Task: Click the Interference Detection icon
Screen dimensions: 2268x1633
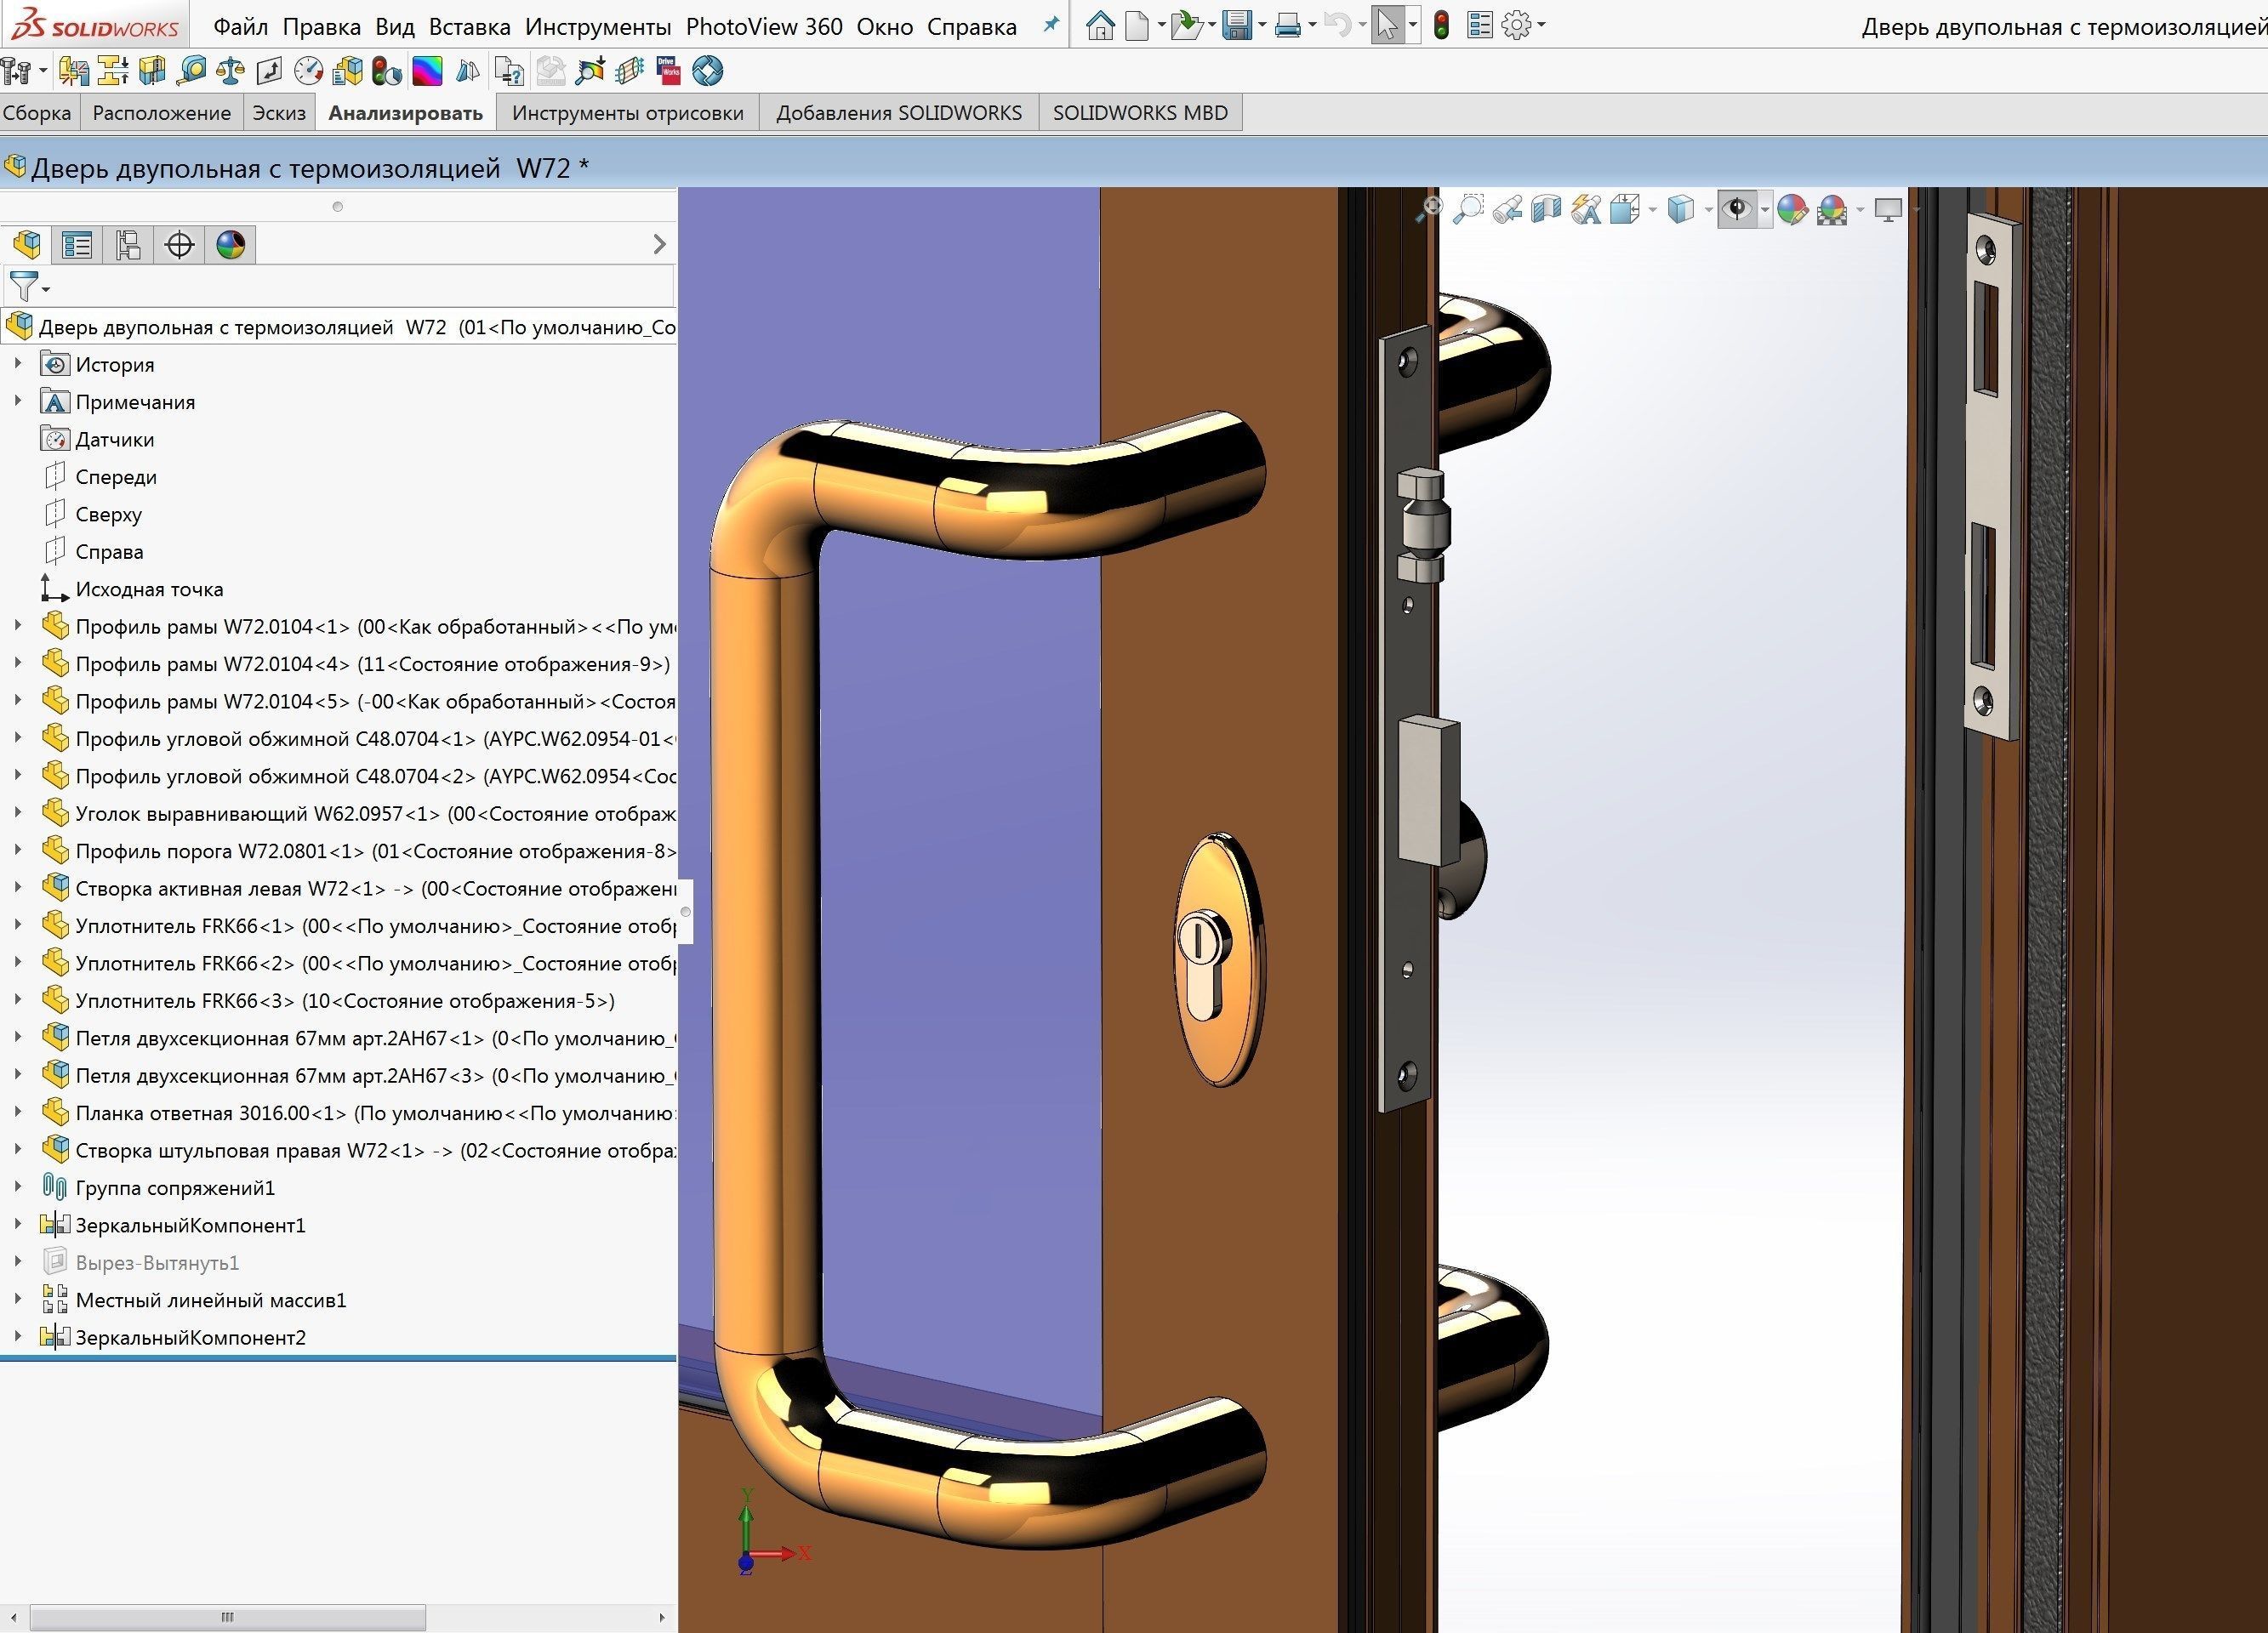Action: (x=74, y=71)
